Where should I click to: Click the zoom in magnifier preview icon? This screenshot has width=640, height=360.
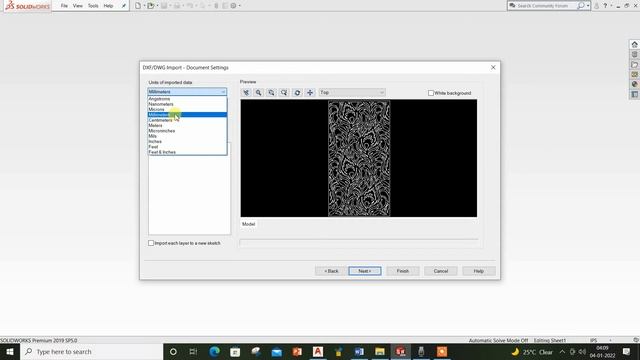click(258, 93)
